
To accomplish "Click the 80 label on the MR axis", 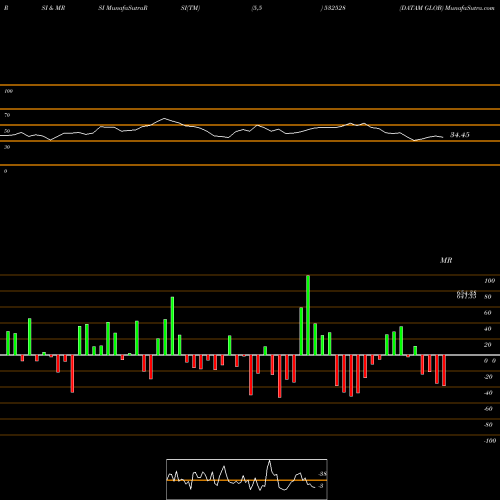I will 488,297.
